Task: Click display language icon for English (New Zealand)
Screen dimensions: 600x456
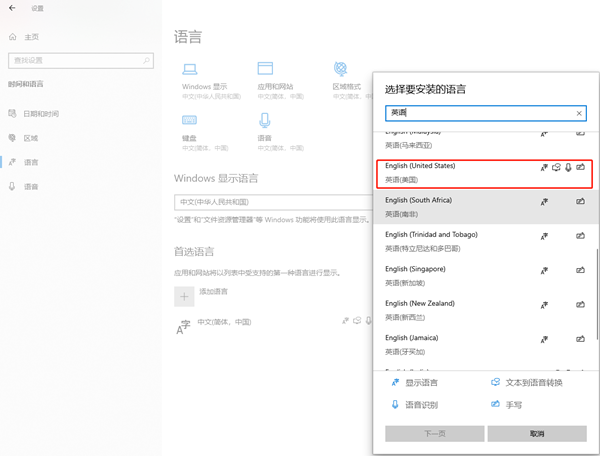Action: (x=544, y=305)
